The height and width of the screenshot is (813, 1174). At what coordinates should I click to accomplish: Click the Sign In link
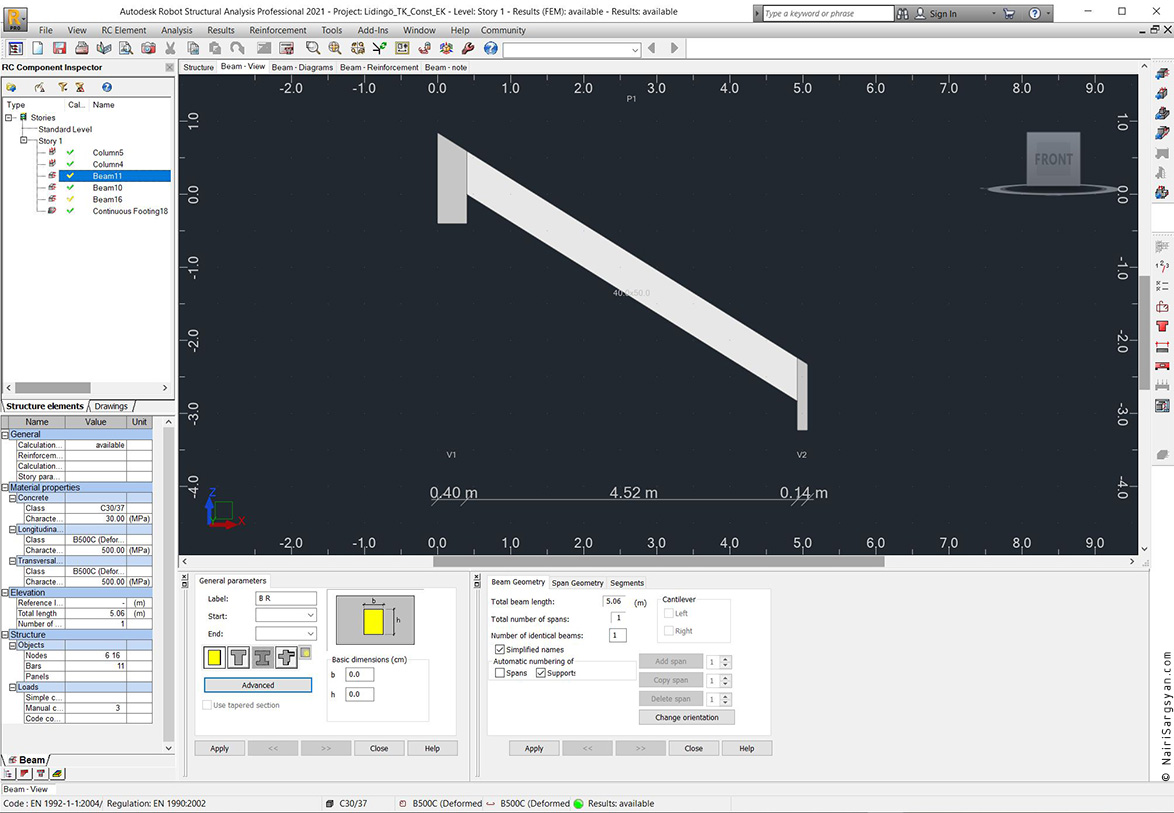coord(943,13)
